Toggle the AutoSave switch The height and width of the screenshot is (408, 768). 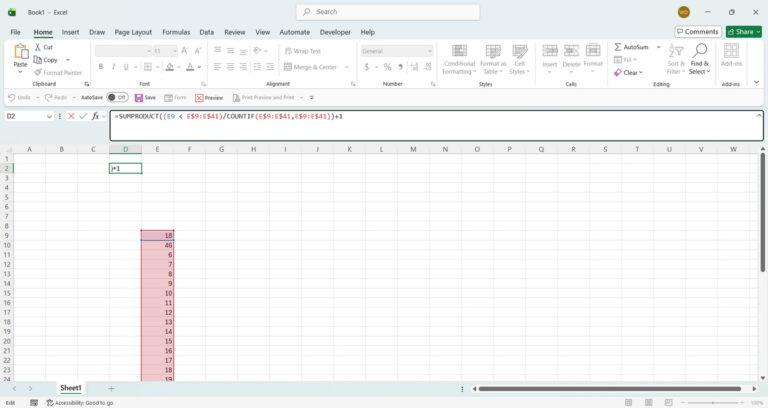[x=117, y=98]
